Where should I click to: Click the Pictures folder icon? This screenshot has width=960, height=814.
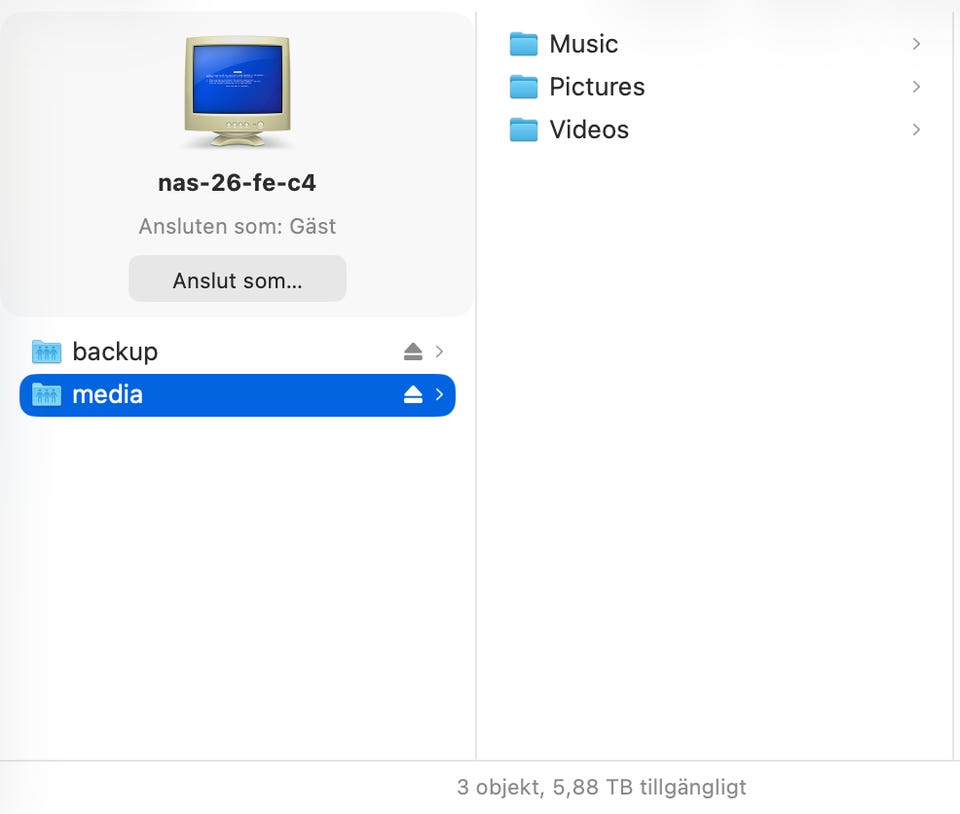(523, 87)
